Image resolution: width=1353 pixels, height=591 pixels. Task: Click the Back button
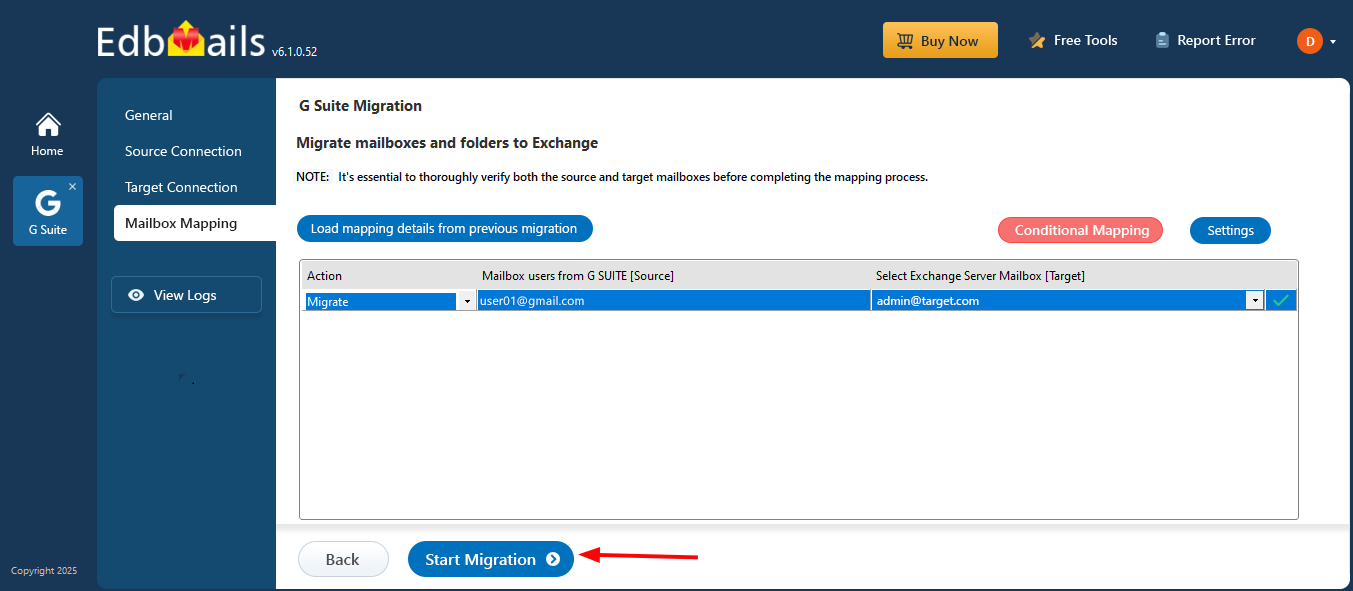point(342,560)
